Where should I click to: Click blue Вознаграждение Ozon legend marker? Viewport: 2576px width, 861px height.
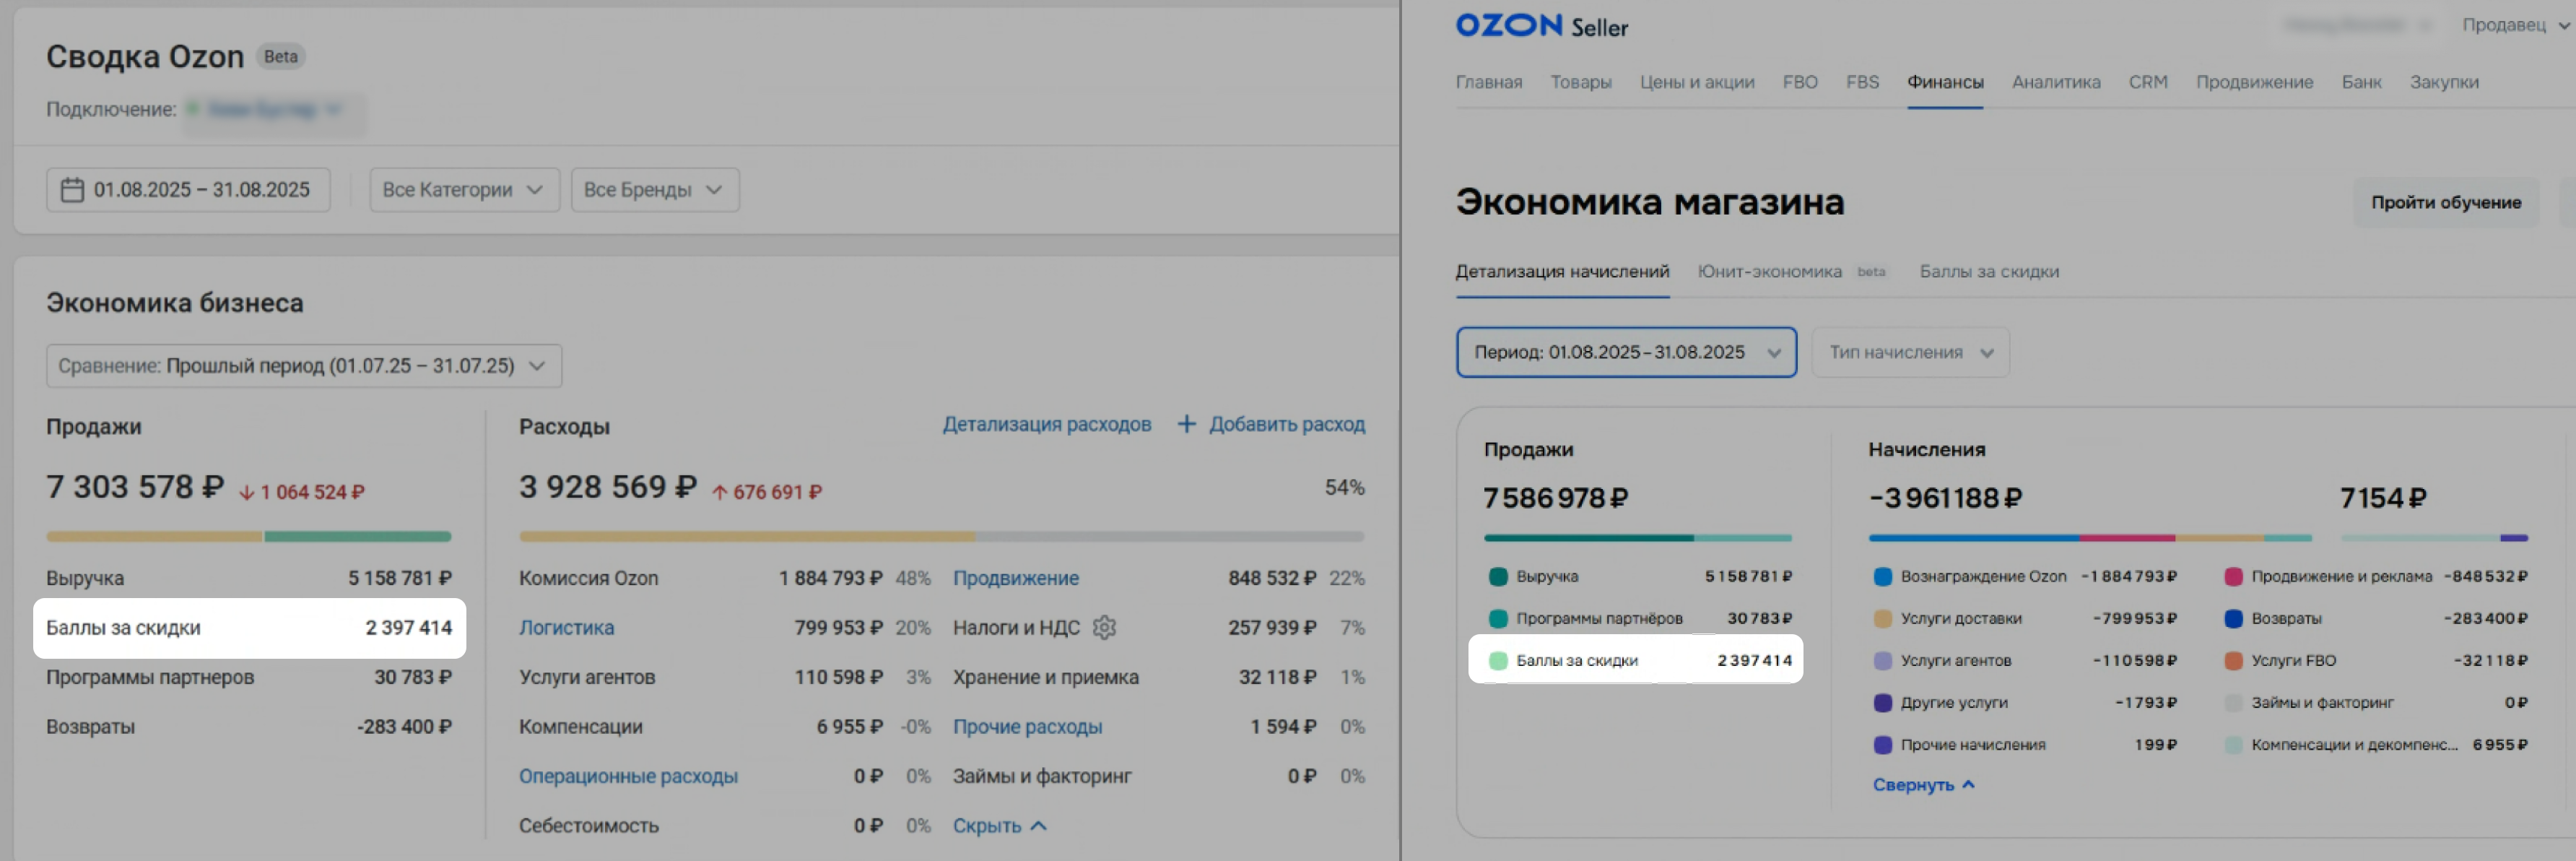click(1882, 577)
